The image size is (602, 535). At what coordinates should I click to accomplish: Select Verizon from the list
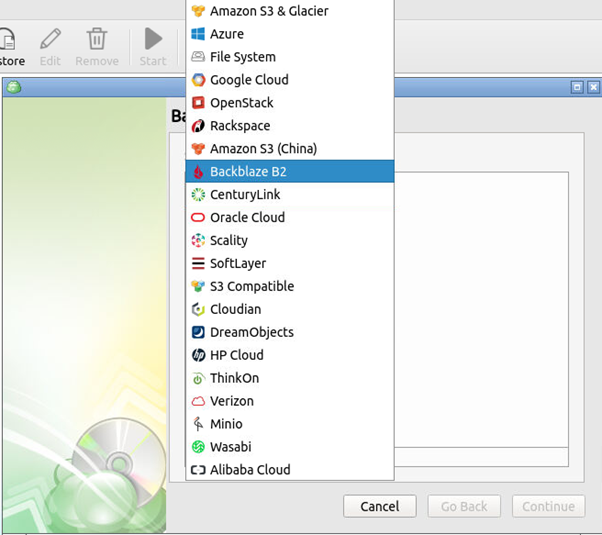[x=290, y=401]
